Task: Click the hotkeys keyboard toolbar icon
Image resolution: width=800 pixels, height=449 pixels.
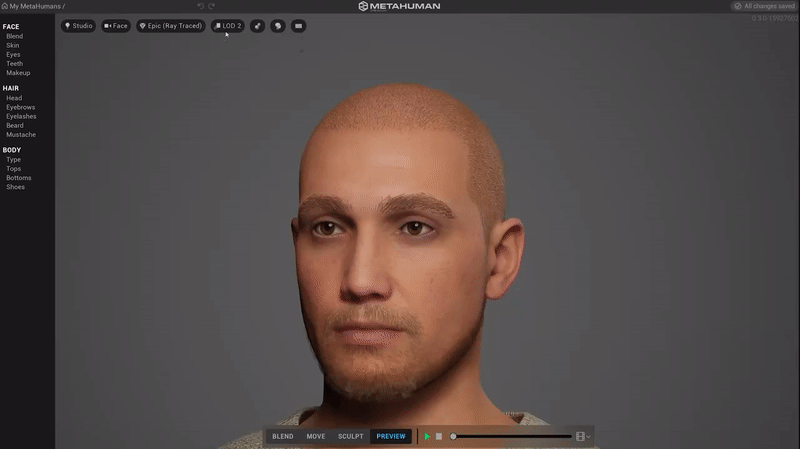Action: pyautogui.click(x=298, y=26)
